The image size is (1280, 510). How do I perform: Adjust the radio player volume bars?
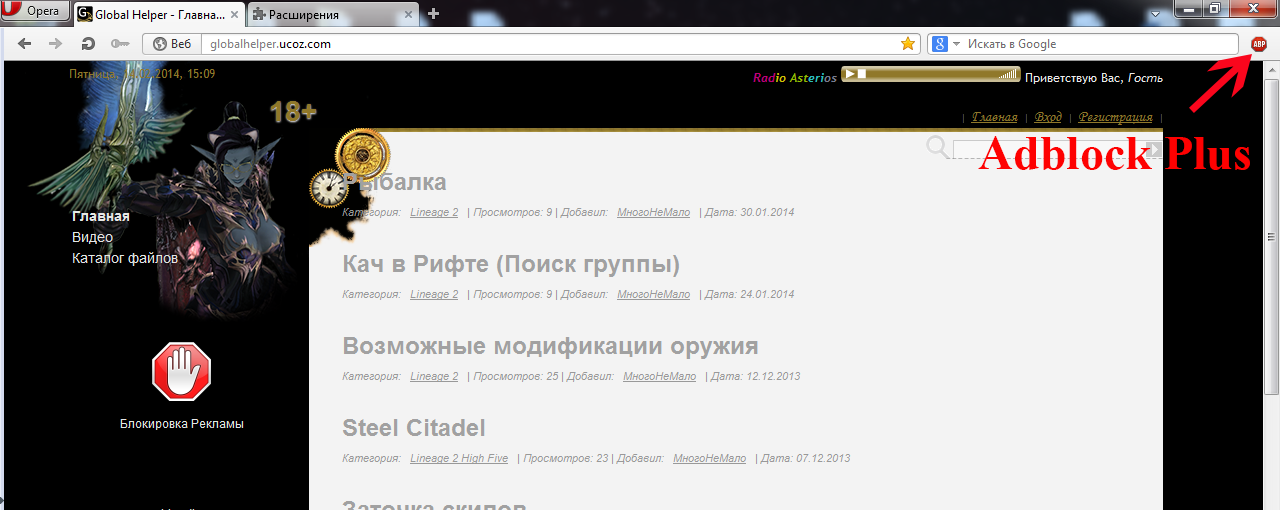click(x=1010, y=74)
